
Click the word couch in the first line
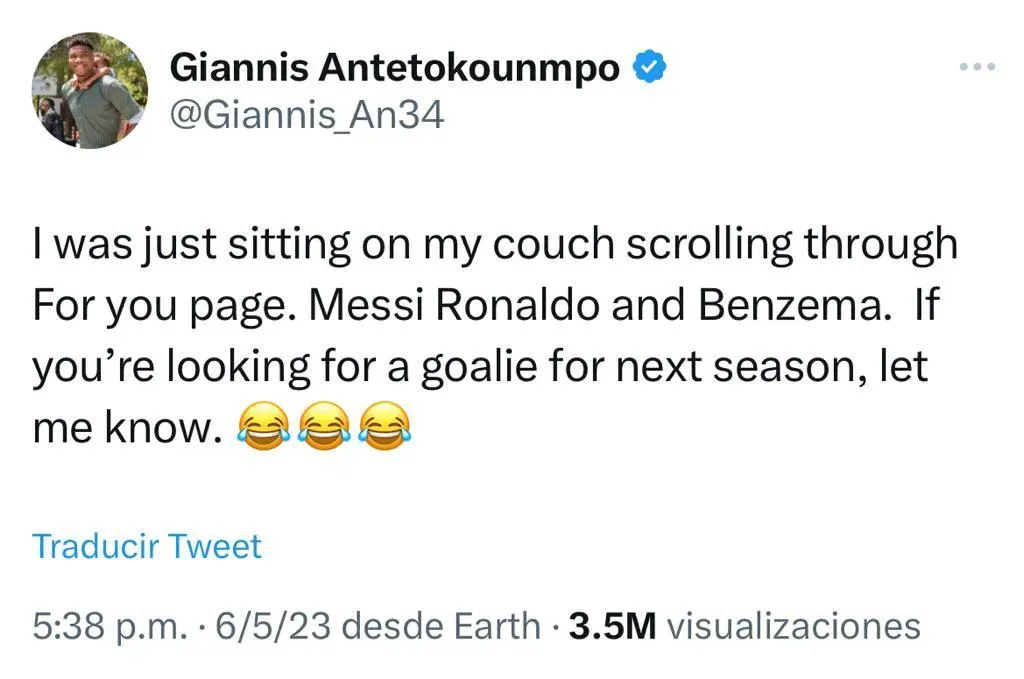(x=556, y=242)
